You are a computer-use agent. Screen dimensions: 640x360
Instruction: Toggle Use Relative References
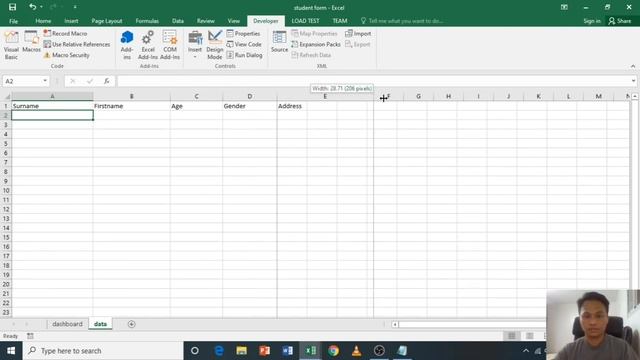coord(77,44)
